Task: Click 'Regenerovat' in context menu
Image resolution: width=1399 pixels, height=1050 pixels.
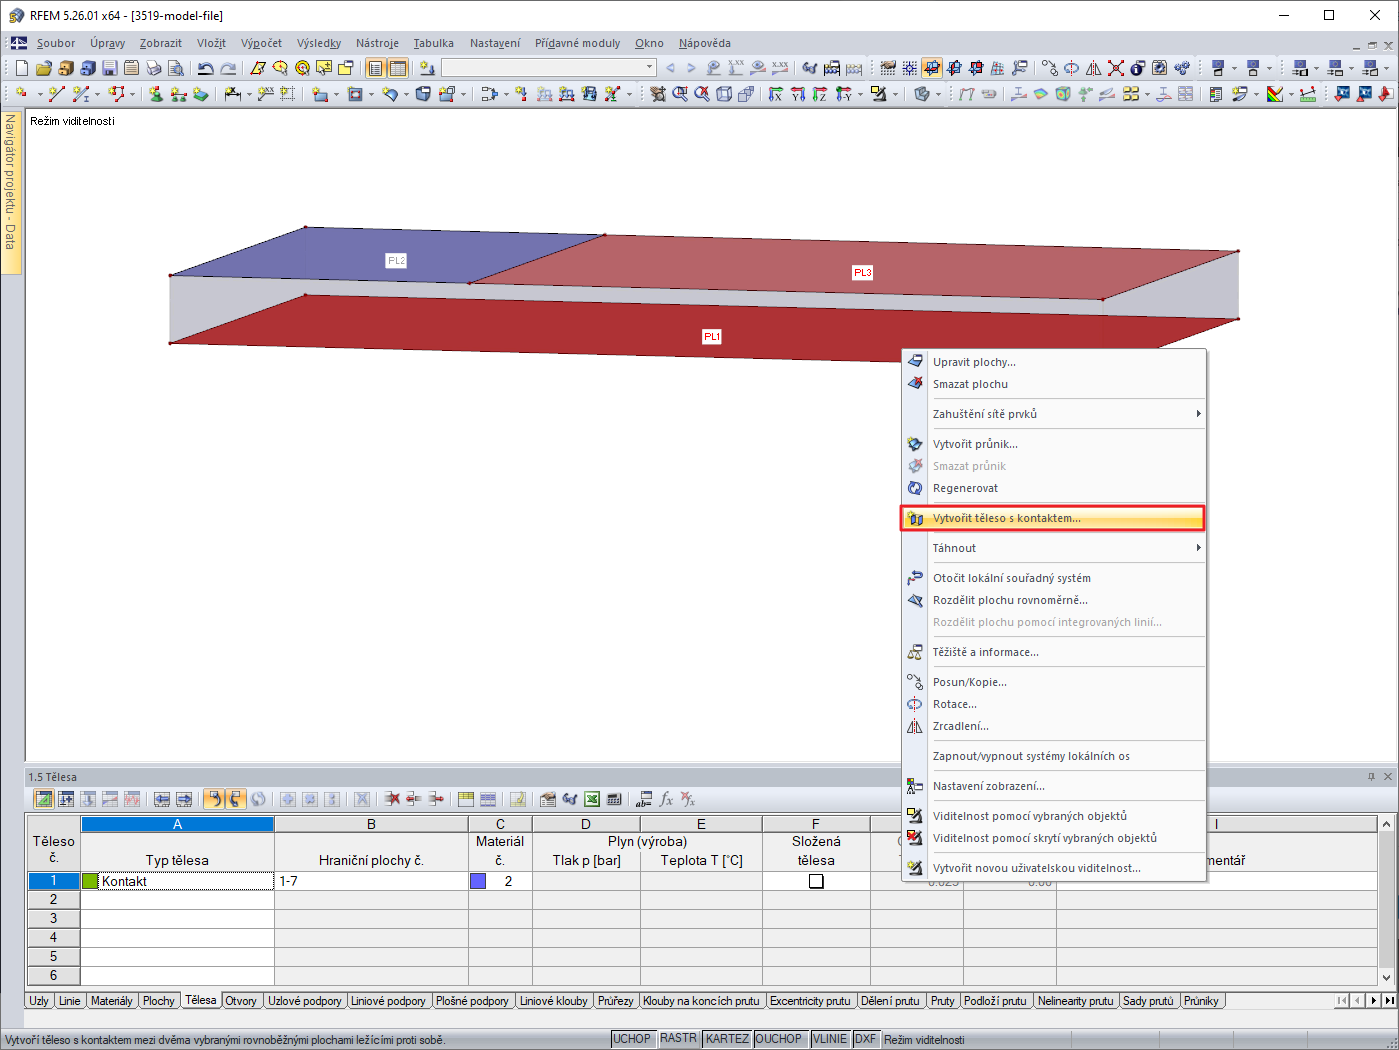Action: (1054, 488)
